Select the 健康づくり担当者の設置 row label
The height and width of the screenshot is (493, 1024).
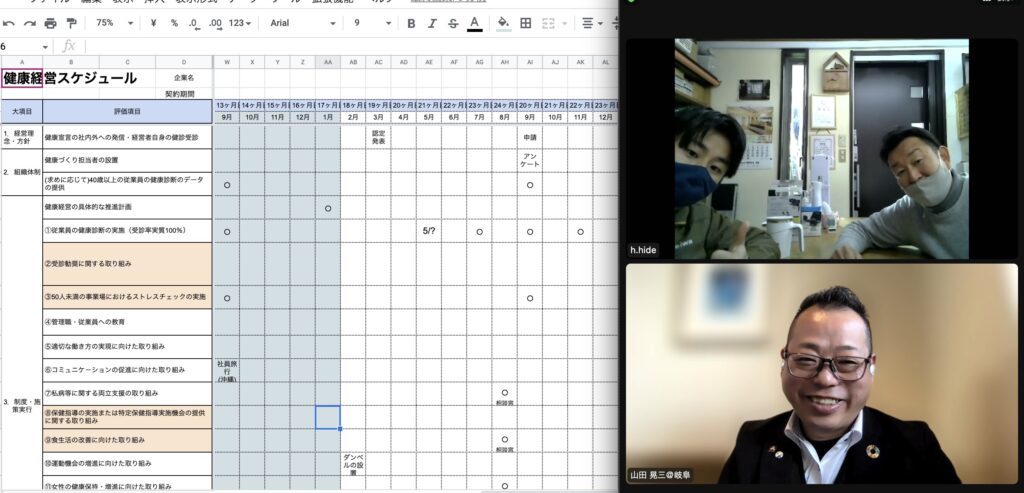click(127, 160)
